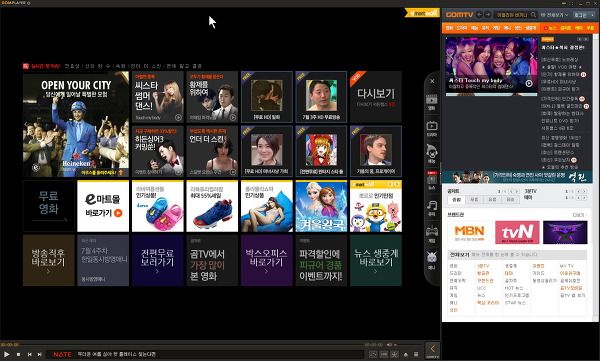Open the HOT 뉴스 sitemap link
The image size is (600, 361).
pyautogui.click(x=514, y=288)
